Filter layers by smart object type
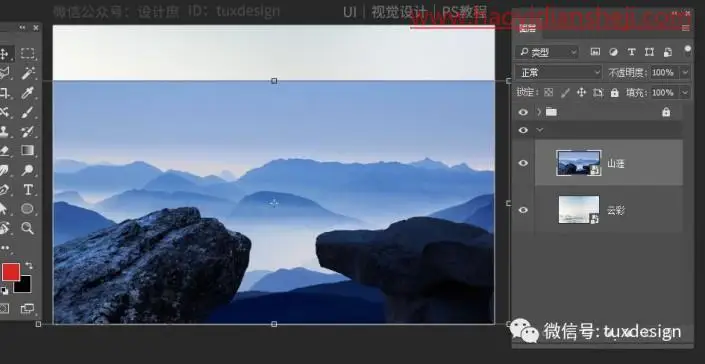The image size is (705, 364). pos(668,52)
